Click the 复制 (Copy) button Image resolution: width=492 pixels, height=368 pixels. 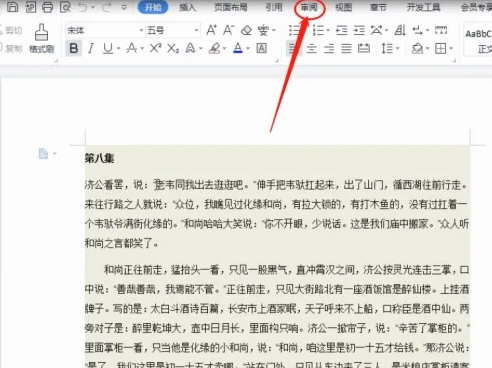tap(11, 49)
